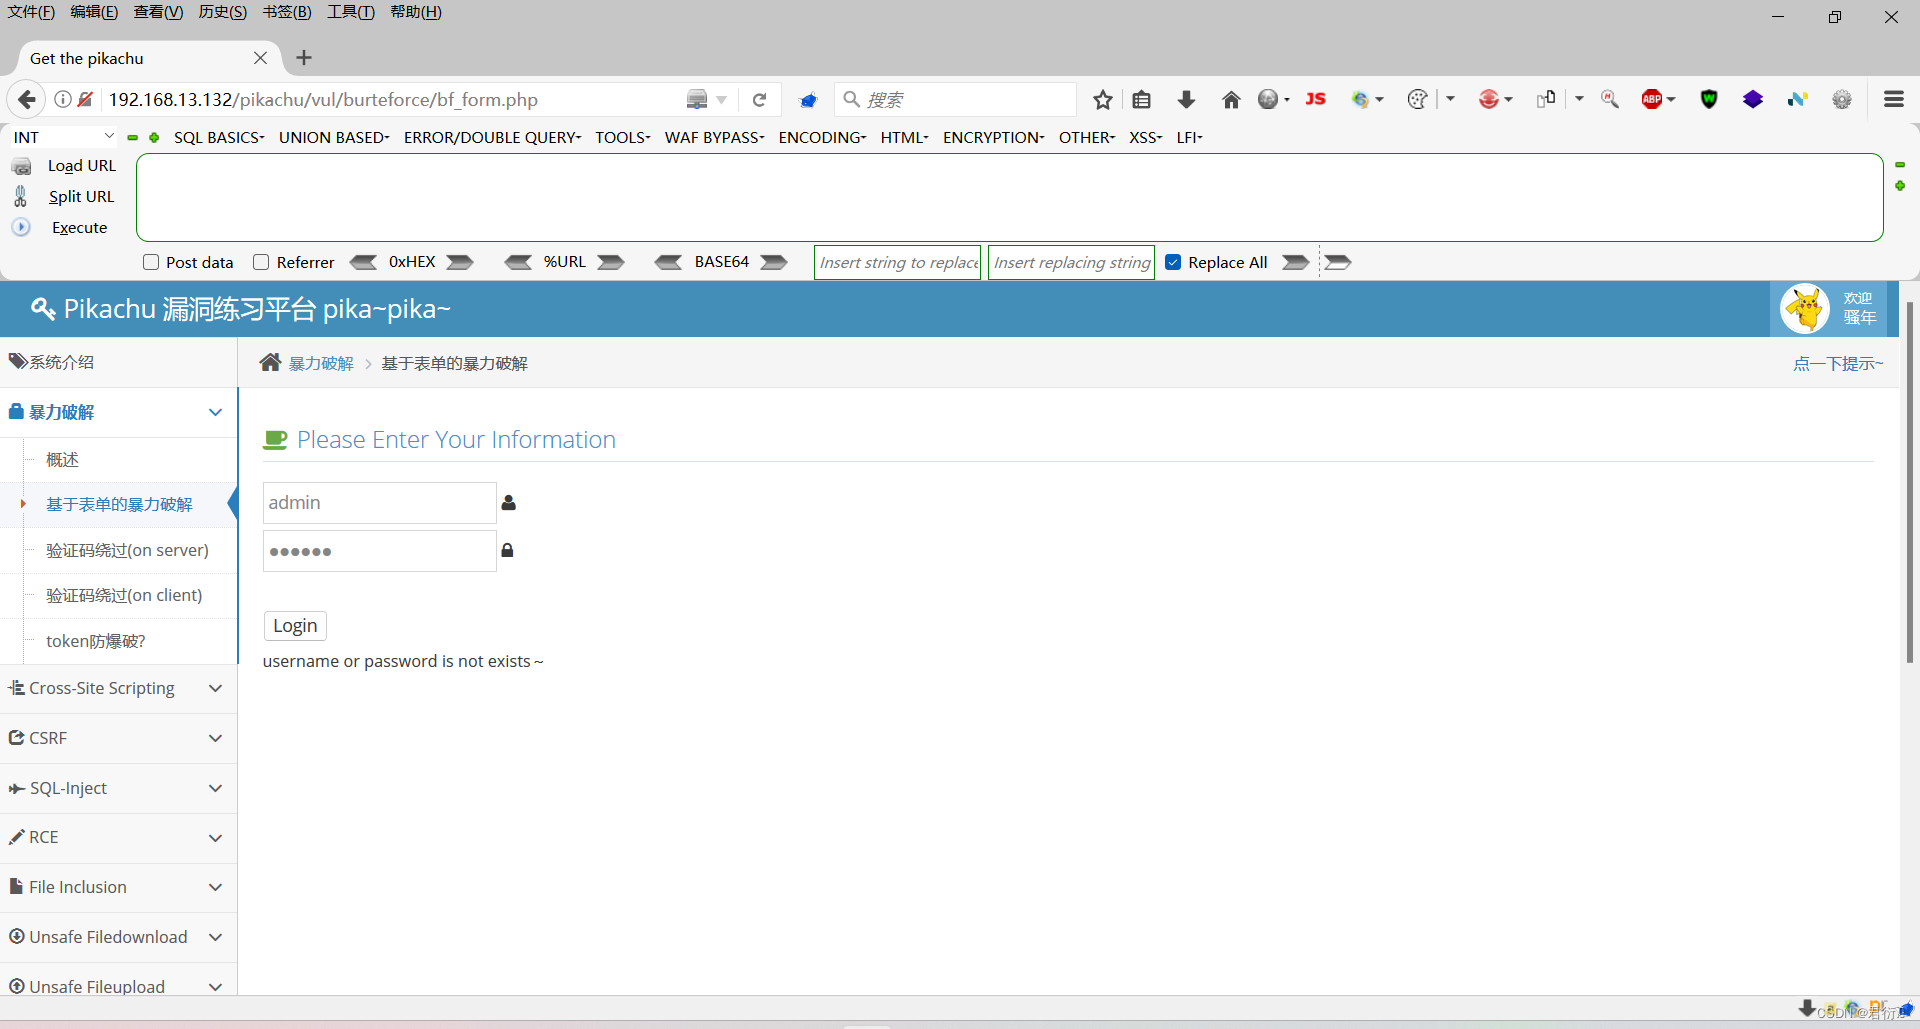The image size is (1920, 1029).
Task: Open the token防爆破? page
Action: (x=96, y=641)
